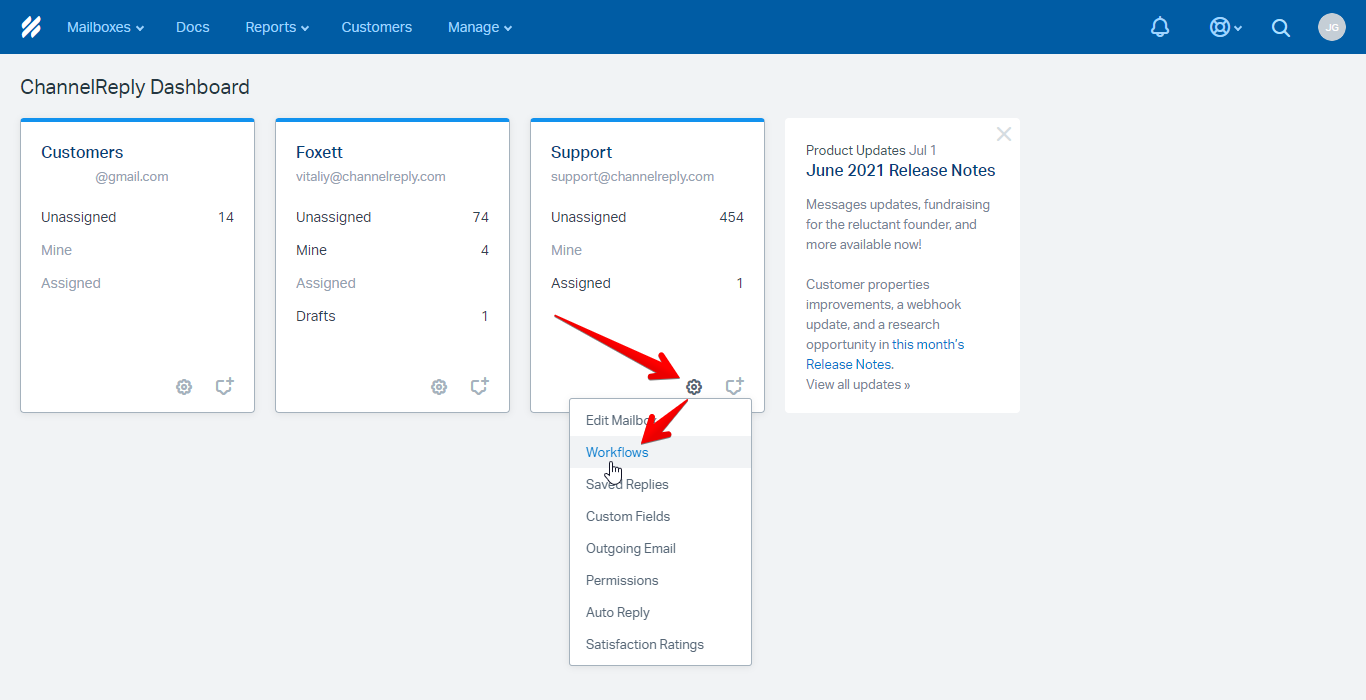Select Workflows from gear menu
The height and width of the screenshot is (700, 1366).
660,452
